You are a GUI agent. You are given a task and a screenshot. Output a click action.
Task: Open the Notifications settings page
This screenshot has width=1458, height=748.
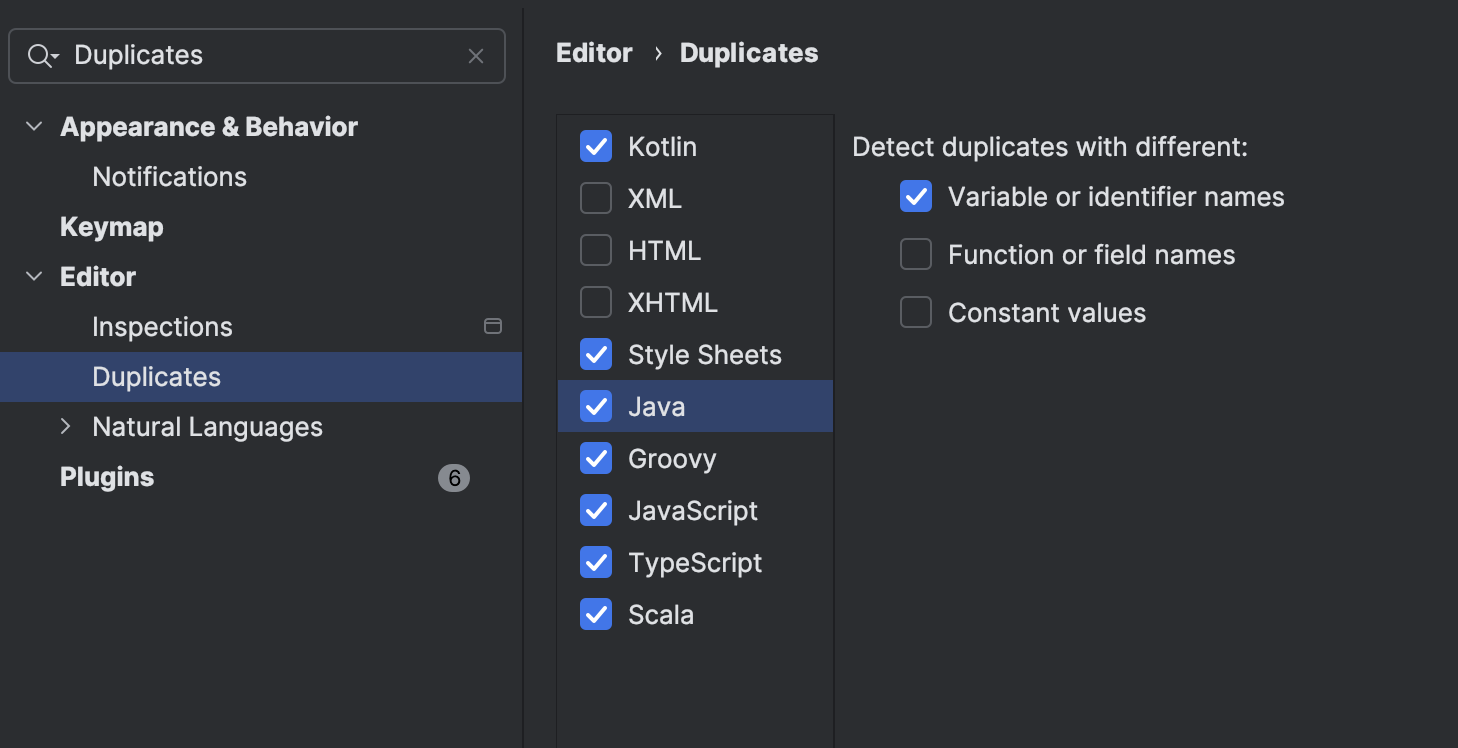tap(169, 176)
